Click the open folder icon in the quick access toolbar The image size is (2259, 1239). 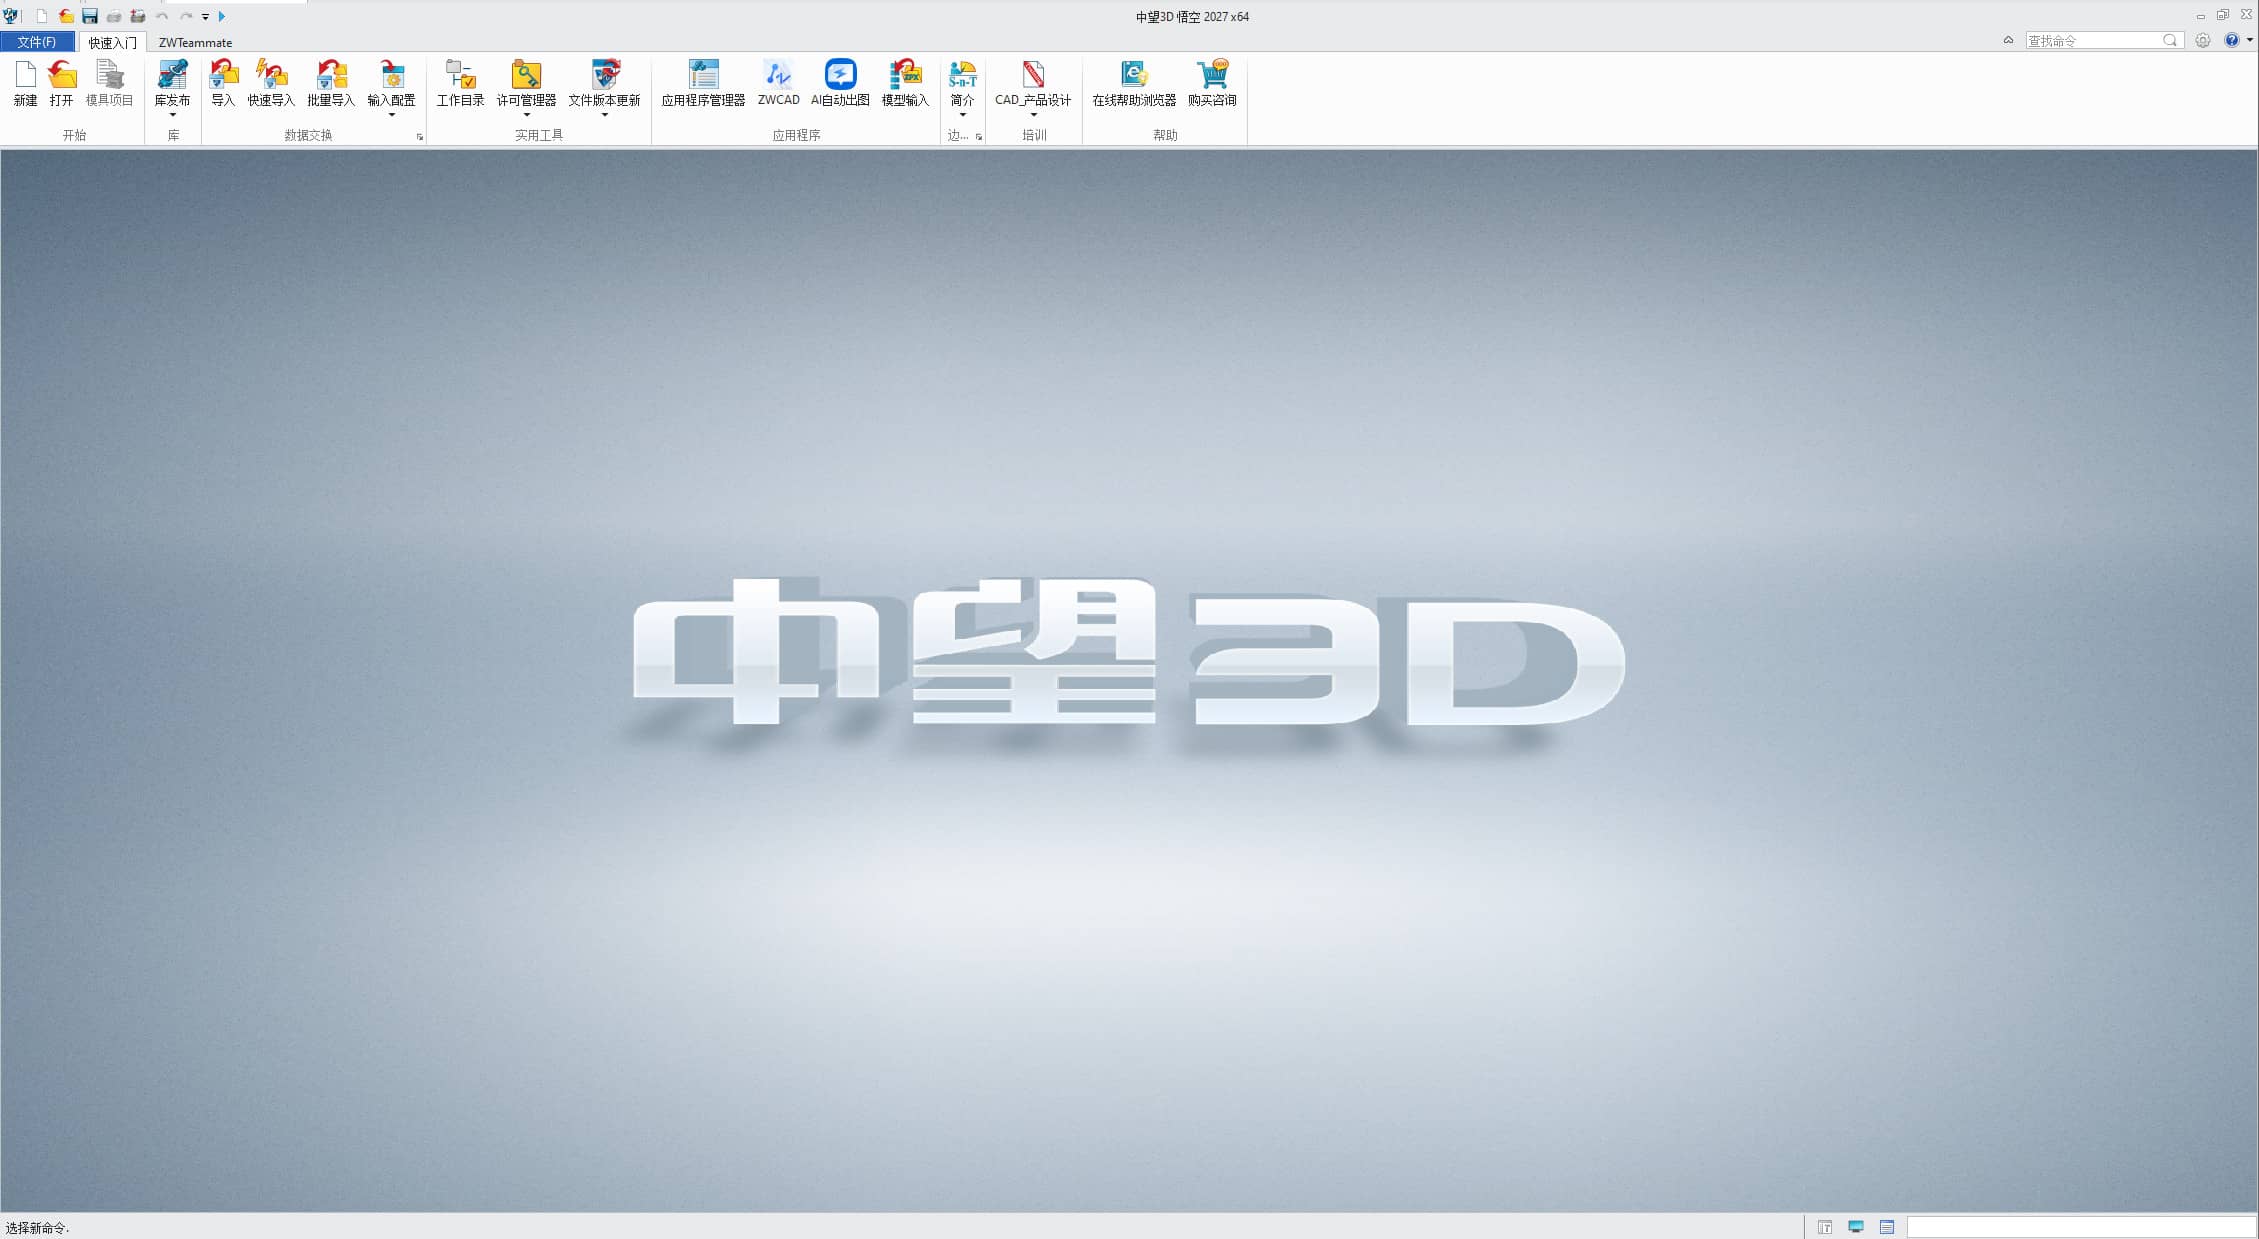pyautogui.click(x=66, y=16)
